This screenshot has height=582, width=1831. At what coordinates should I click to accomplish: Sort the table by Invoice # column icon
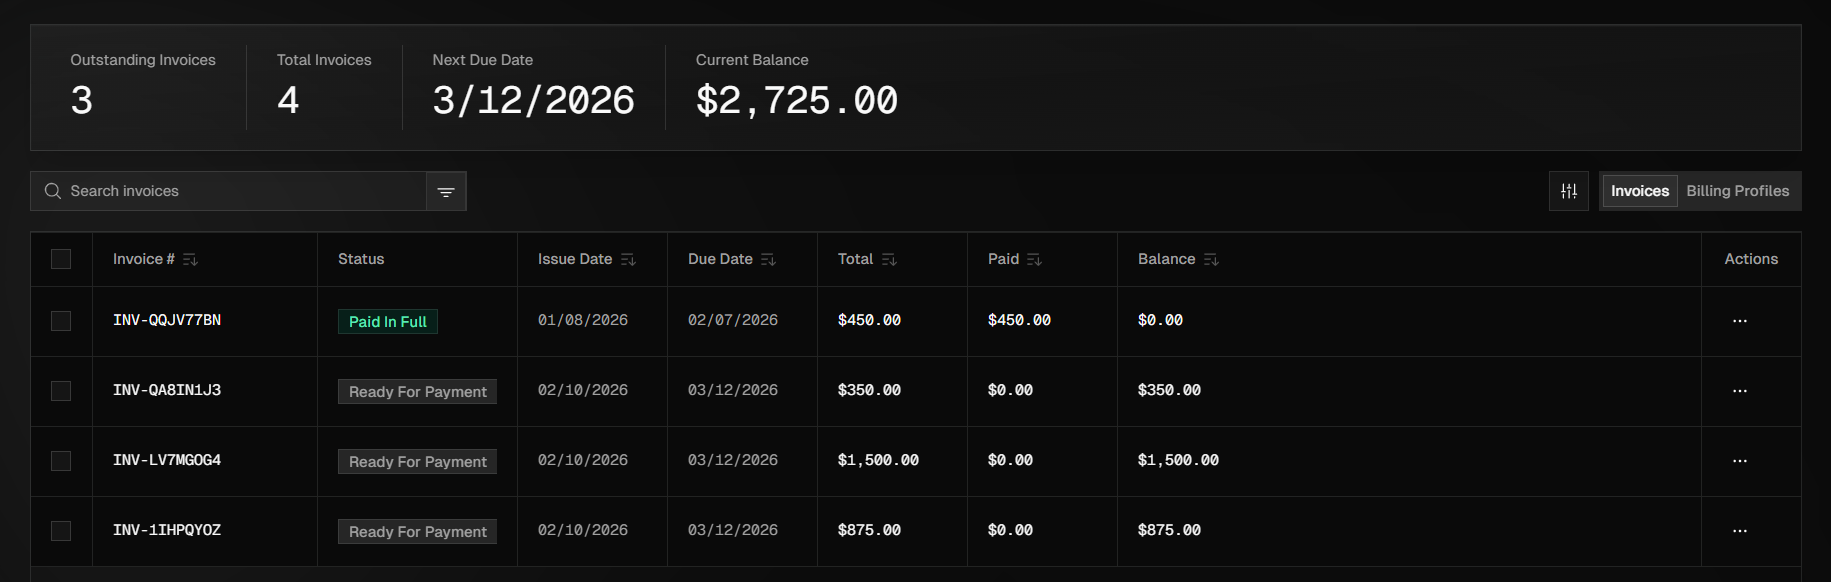pyautogui.click(x=192, y=259)
